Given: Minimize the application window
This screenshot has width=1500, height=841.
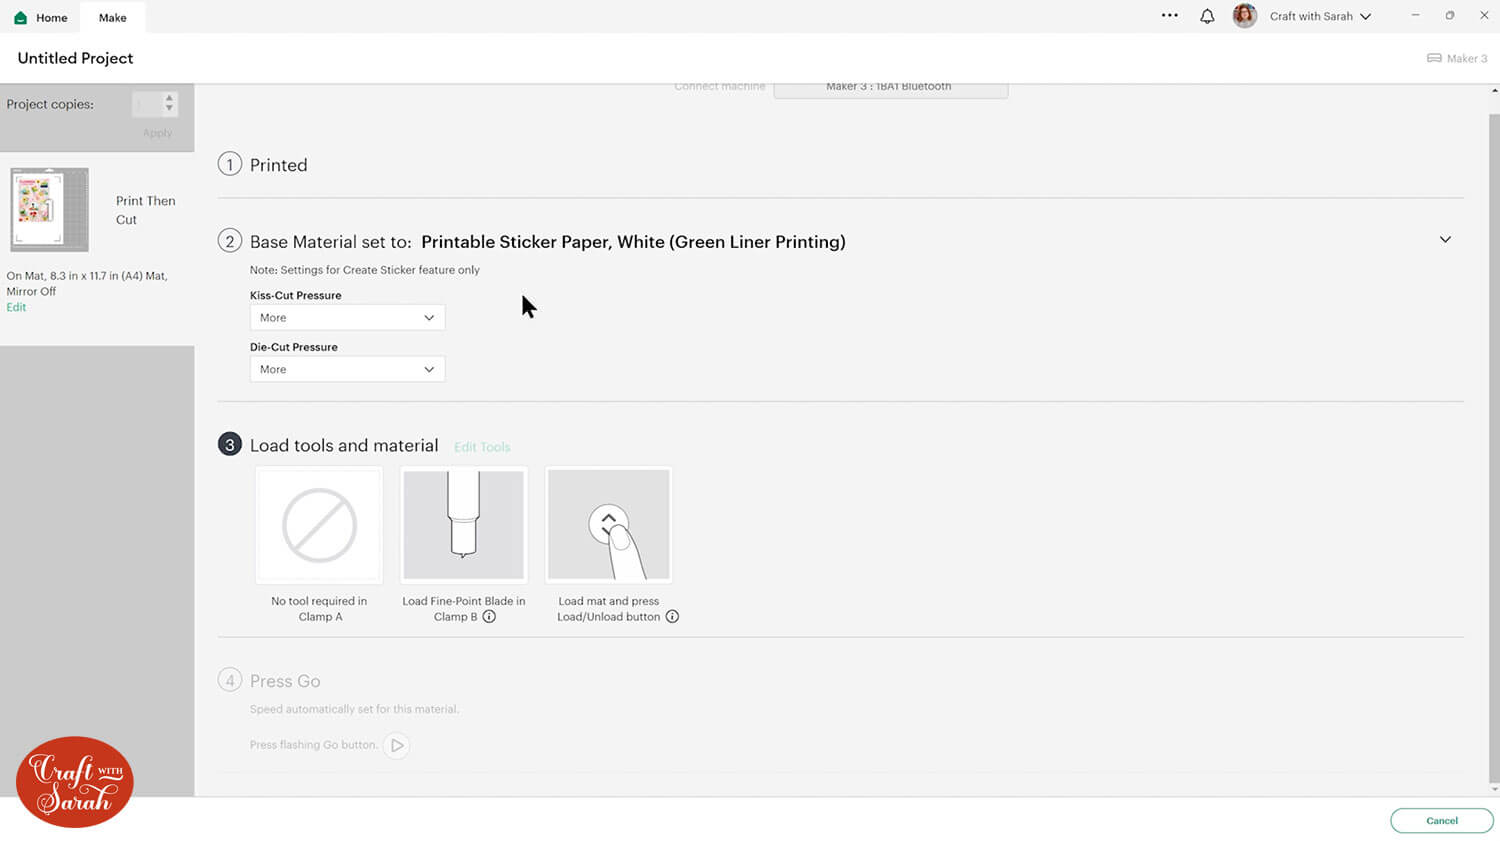Looking at the screenshot, I should 1415,16.
